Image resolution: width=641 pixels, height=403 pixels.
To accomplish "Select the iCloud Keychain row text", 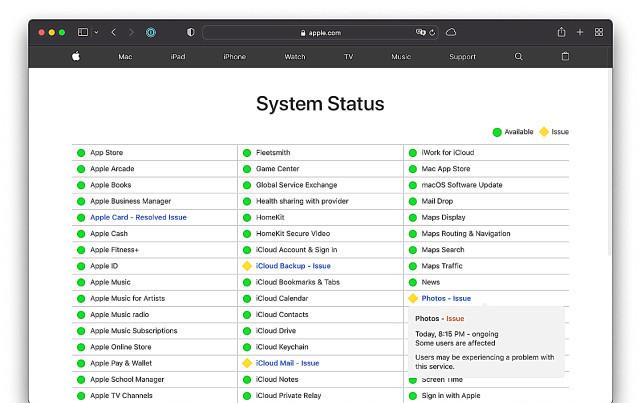I will [282, 347].
